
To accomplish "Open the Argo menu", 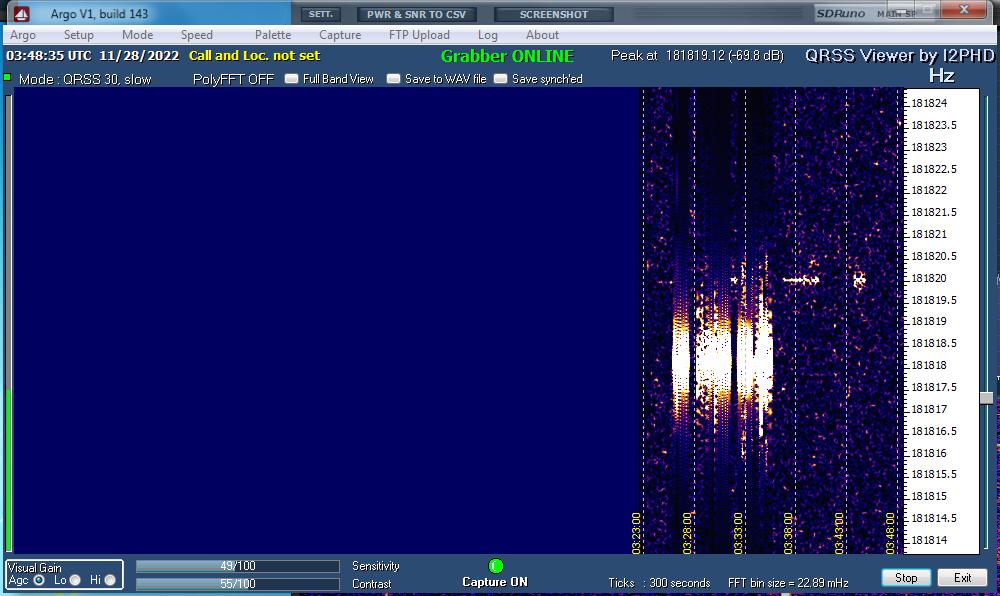I will (23, 35).
